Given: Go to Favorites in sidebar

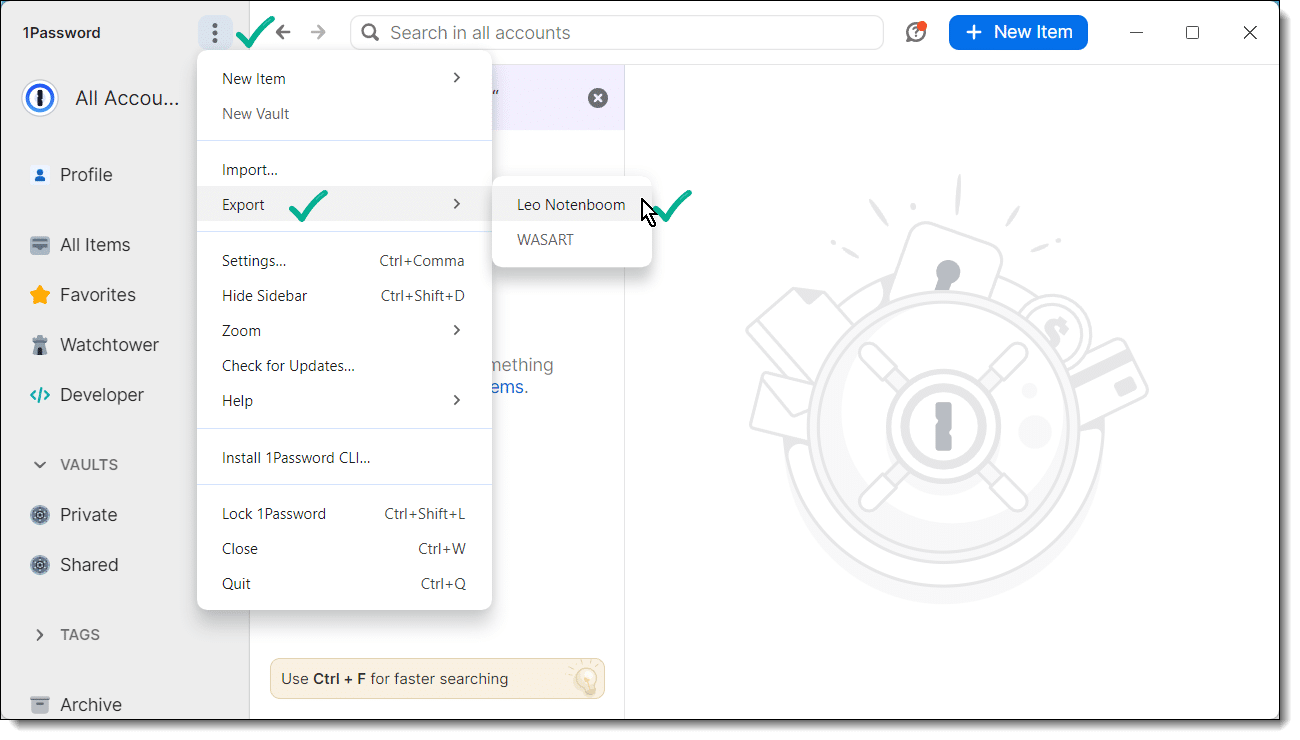Looking at the screenshot, I should pos(97,295).
